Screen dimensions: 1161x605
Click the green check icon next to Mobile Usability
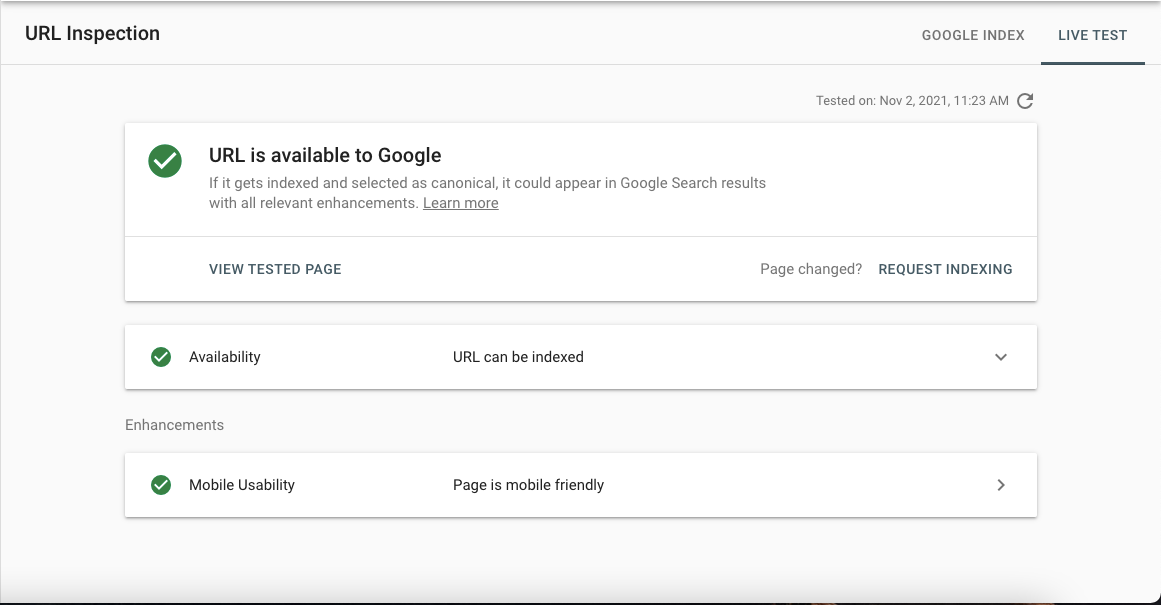click(x=161, y=485)
